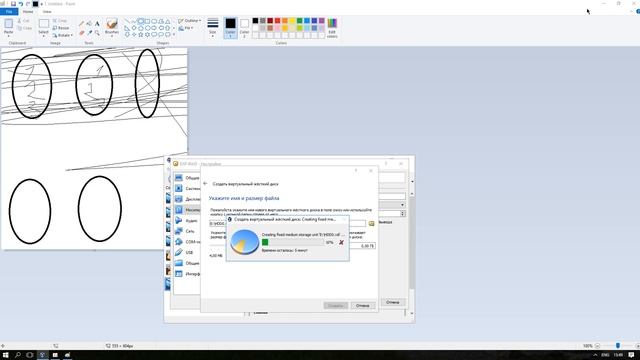Click Отмена in the disk wizard
640x360 pixels.
[x=362, y=305]
